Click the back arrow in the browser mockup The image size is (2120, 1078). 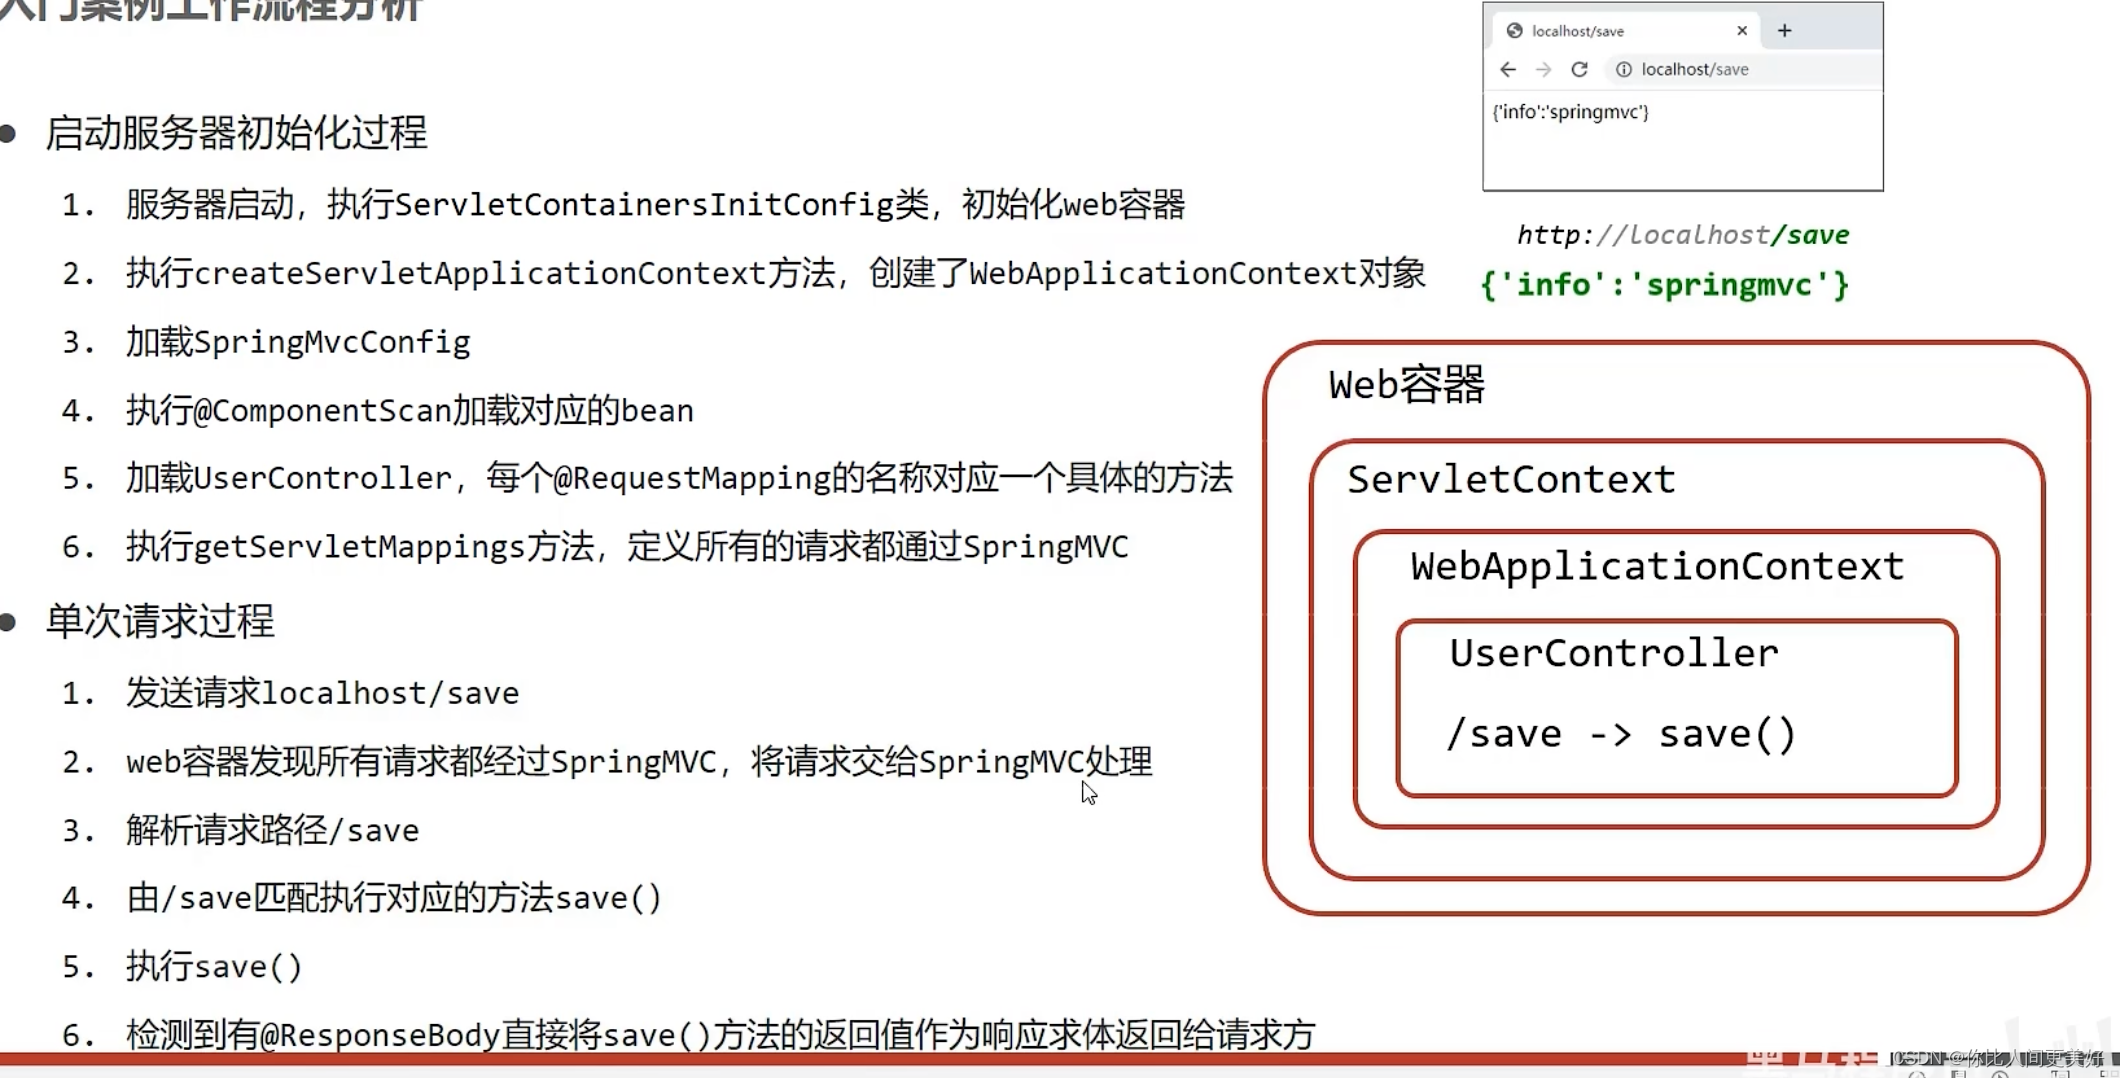[1507, 69]
